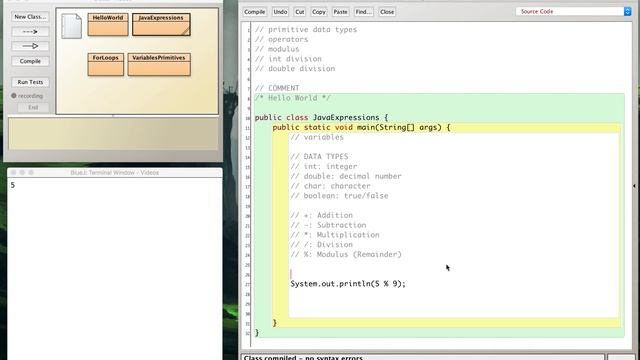
Task: Click the '// *: Multiplication' comment line
Action: 335,235
